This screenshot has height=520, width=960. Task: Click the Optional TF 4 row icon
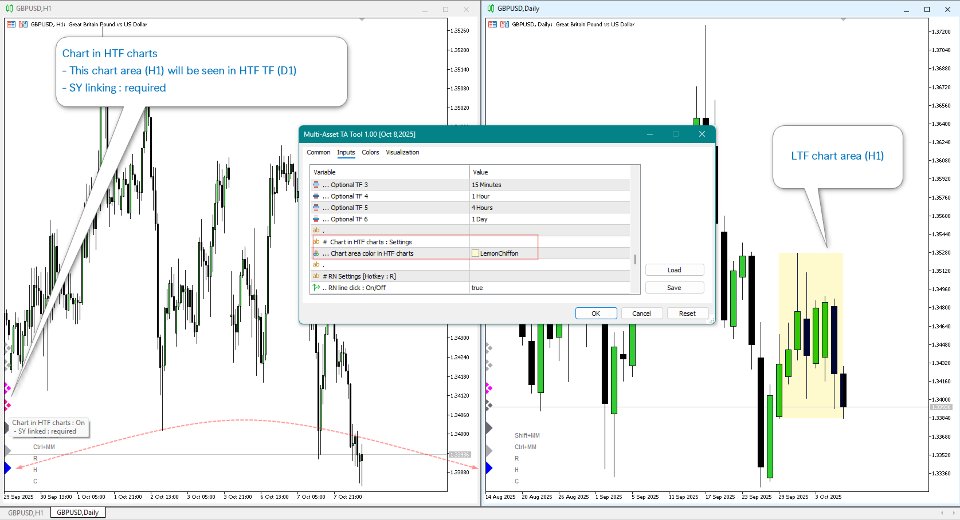[x=316, y=196]
